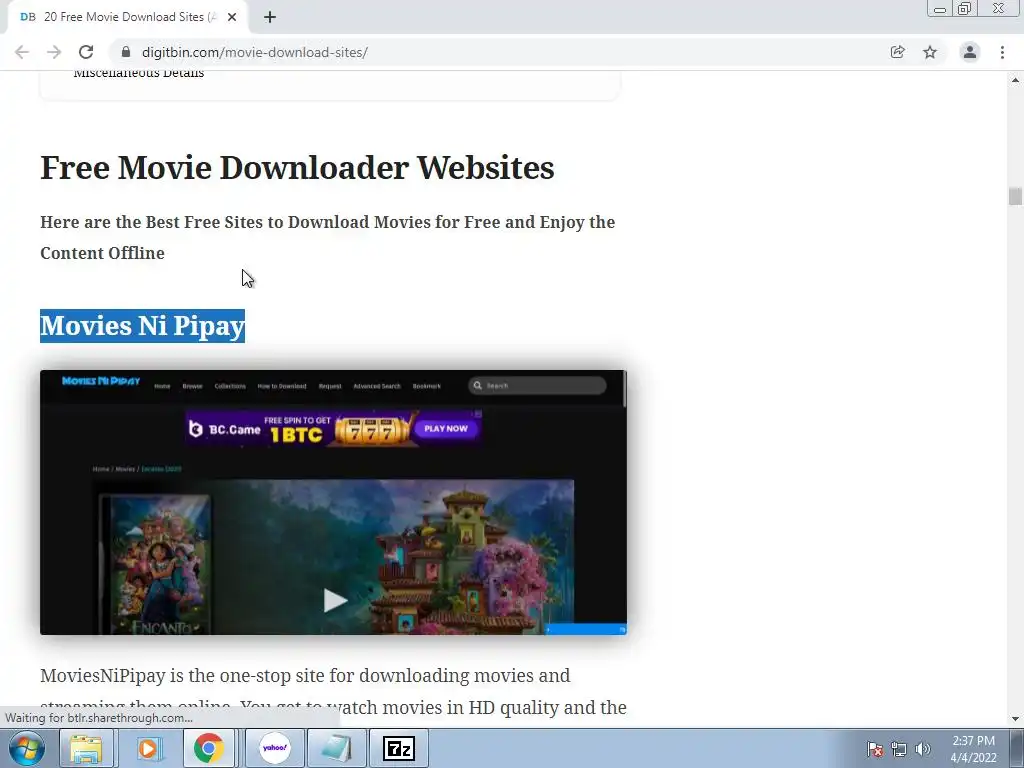View site info via the padlock icon

(x=126, y=52)
